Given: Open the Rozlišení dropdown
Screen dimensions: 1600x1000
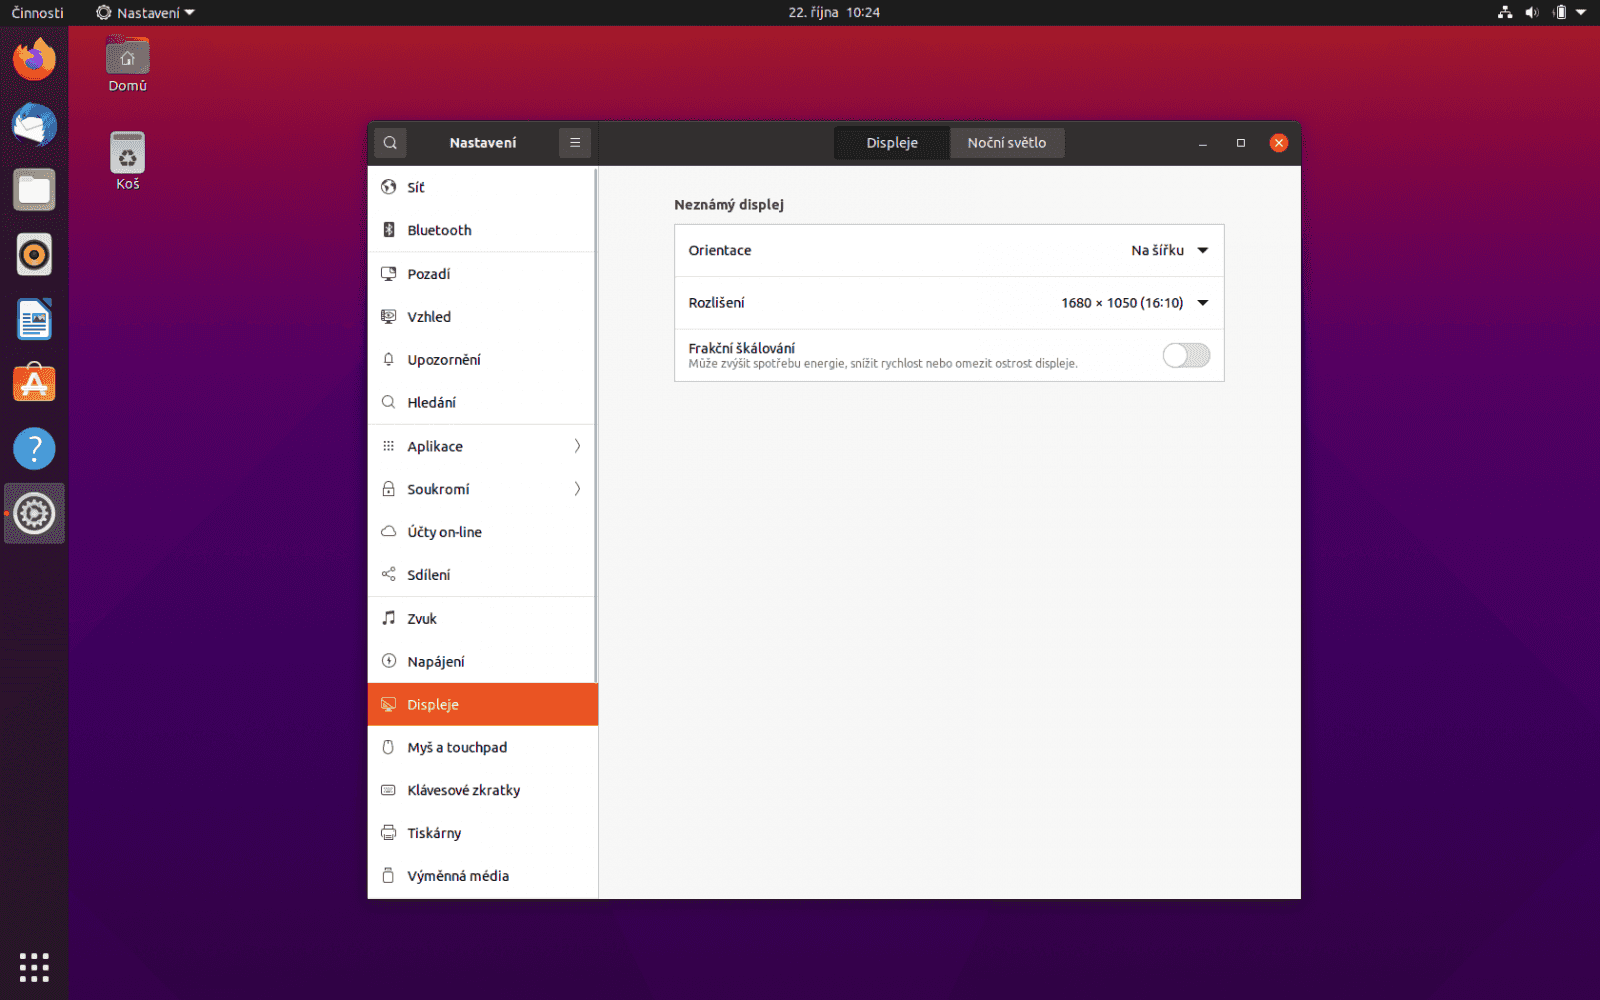Looking at the screenshot, I should [x=1133, y=303].
